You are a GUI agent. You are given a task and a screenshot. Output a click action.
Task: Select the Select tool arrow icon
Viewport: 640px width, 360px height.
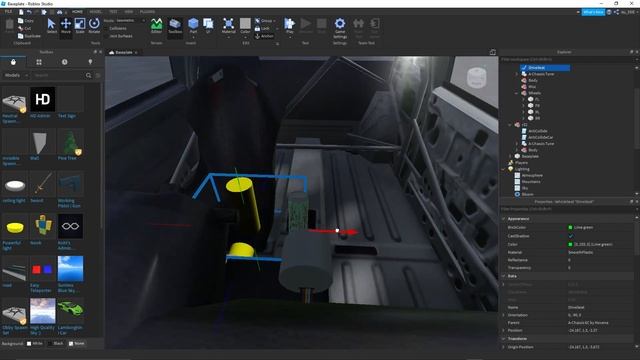(x=51, y=24)
